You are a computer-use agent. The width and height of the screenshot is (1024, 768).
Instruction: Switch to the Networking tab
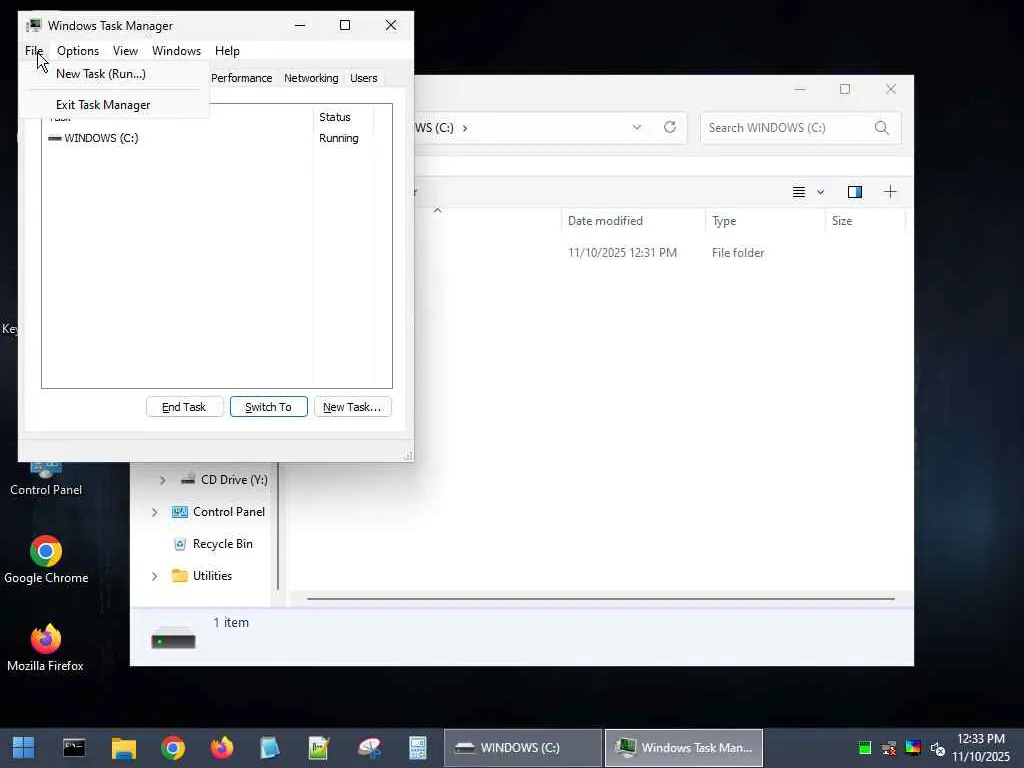(x=311, y=78)
